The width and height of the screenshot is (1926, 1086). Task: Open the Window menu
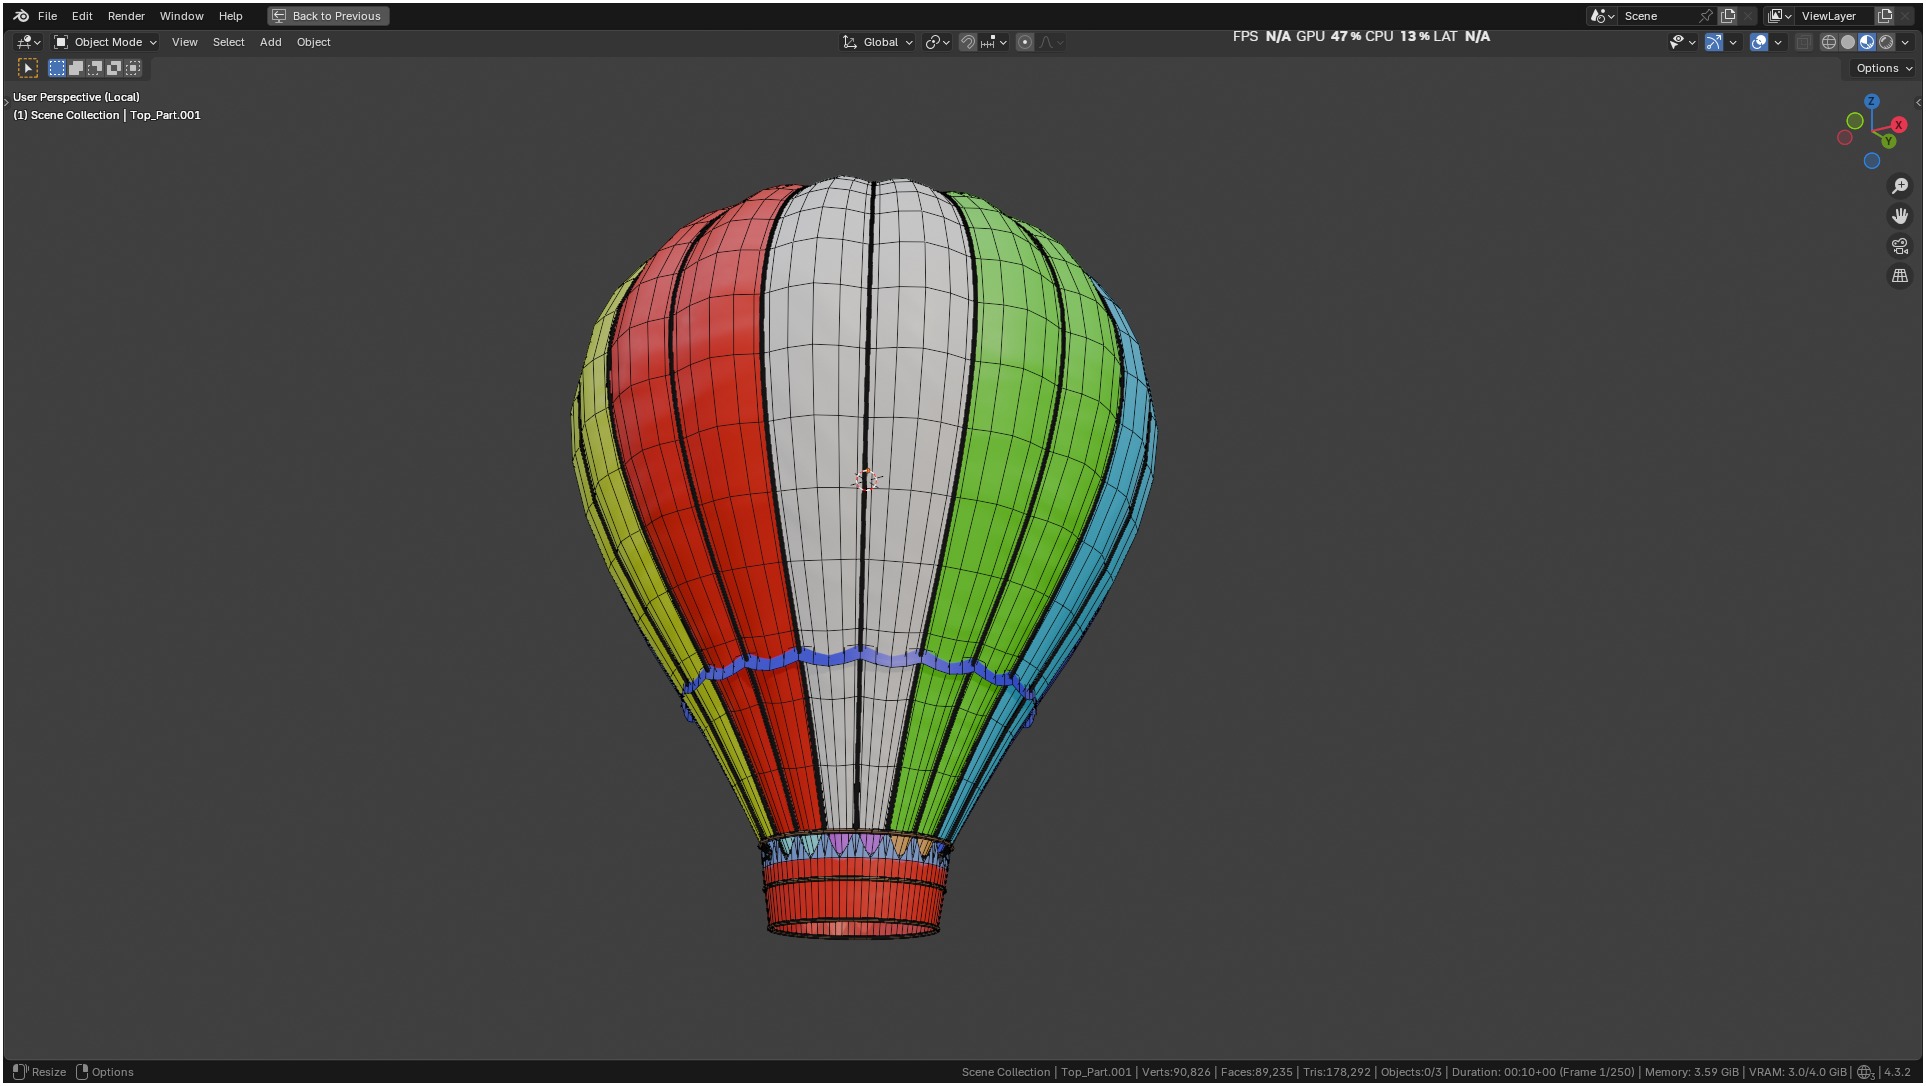click(181, 16)
